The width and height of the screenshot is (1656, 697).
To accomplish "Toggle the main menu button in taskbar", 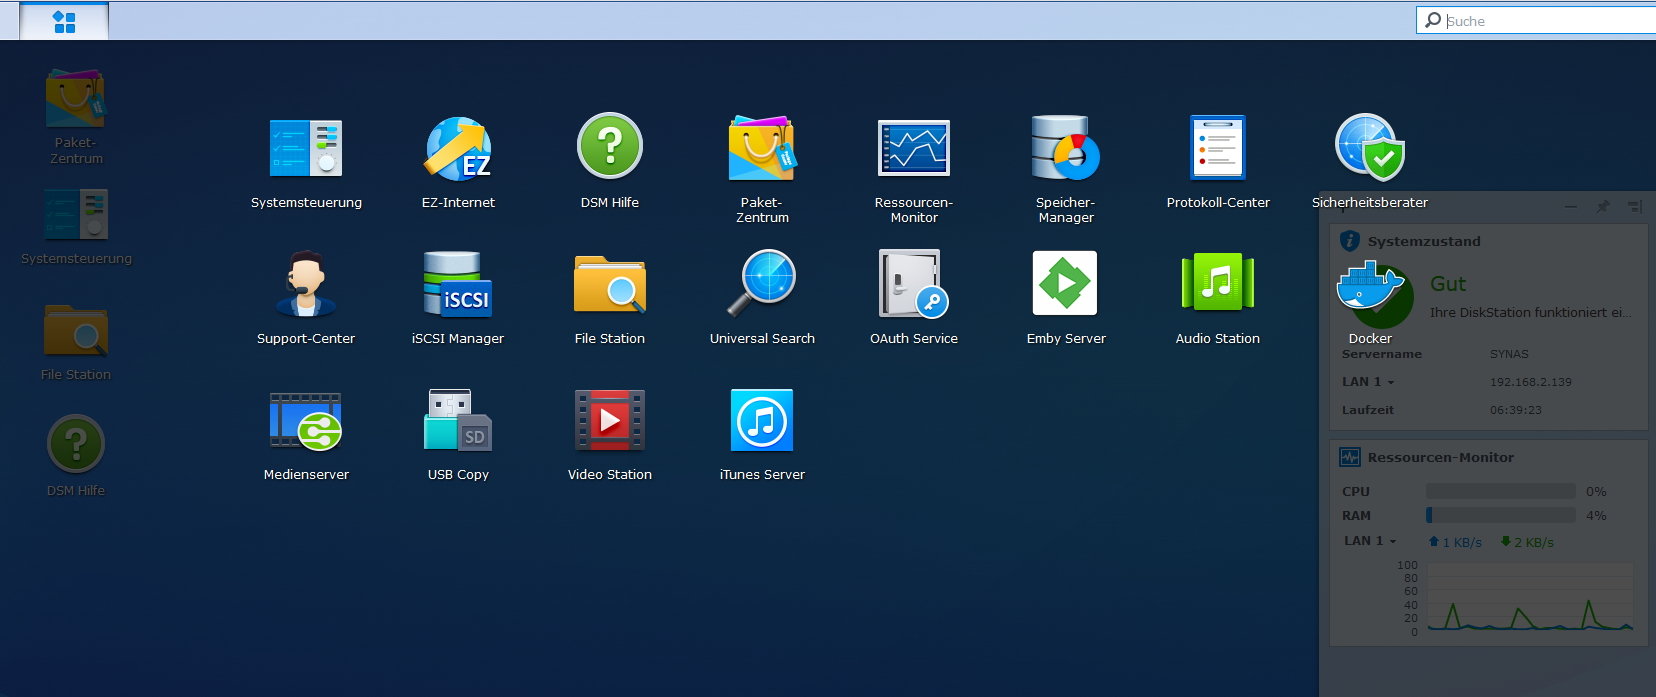I will (x=64, y=21).
